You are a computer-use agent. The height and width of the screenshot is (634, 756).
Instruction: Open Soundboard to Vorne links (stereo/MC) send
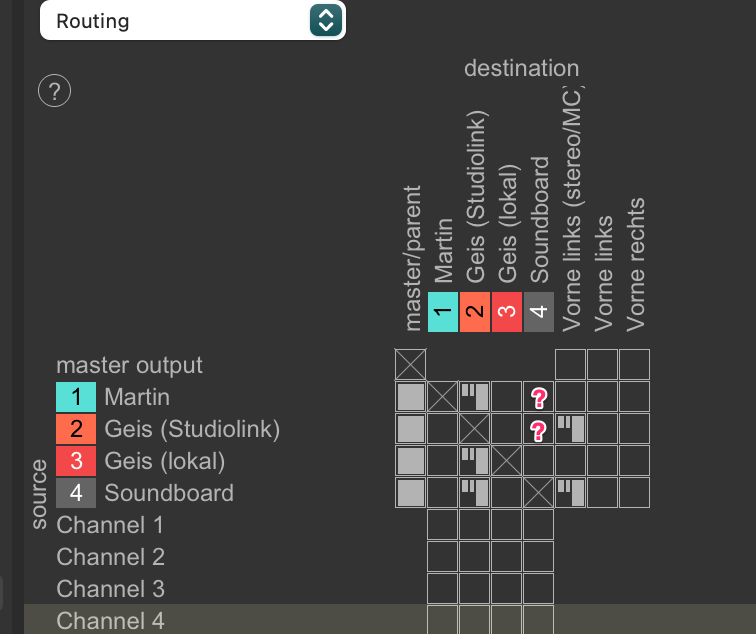tap(571, 493)
